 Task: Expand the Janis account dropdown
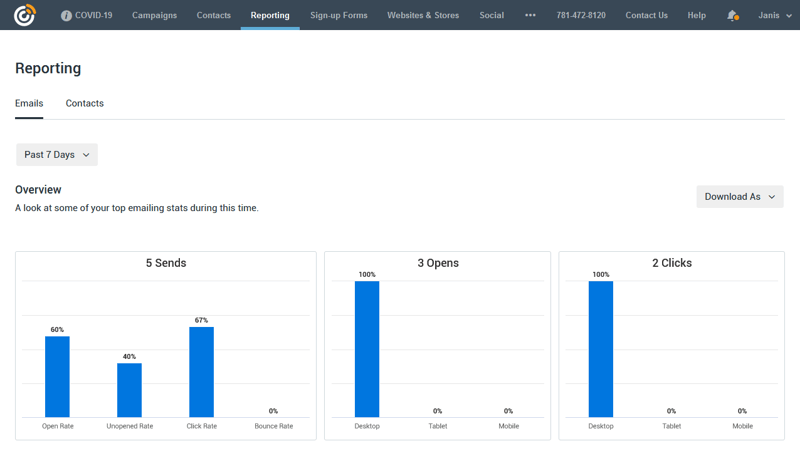pyautogui.click(x=775, y=15)
